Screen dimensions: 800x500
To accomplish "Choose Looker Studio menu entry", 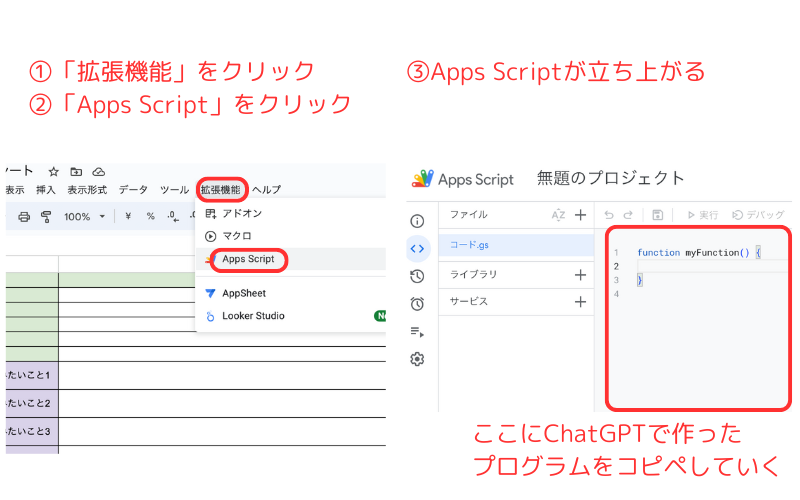I will point(290,316).
